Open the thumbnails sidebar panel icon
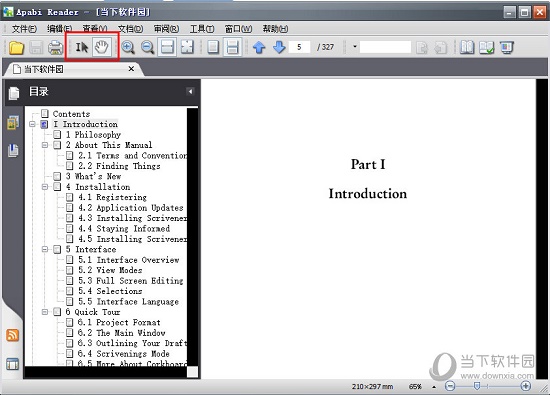This screenshot has width=550, height=395. coord(13,122)
